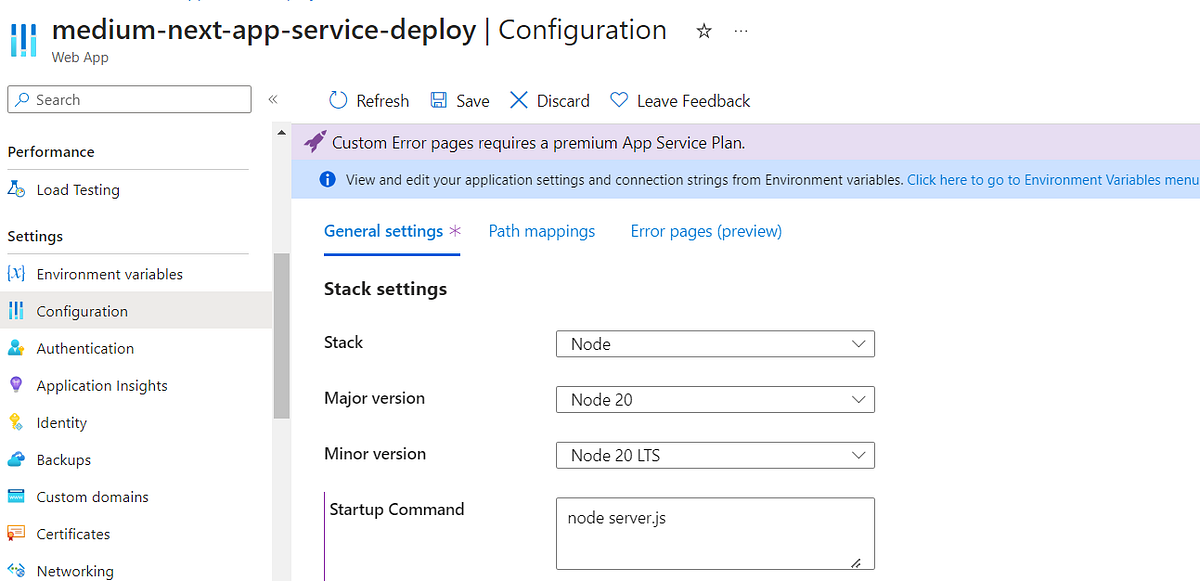Click the Minor version label
This screenshot has width=1200, height=581.
pyautogui.click(x=375, y=453)
